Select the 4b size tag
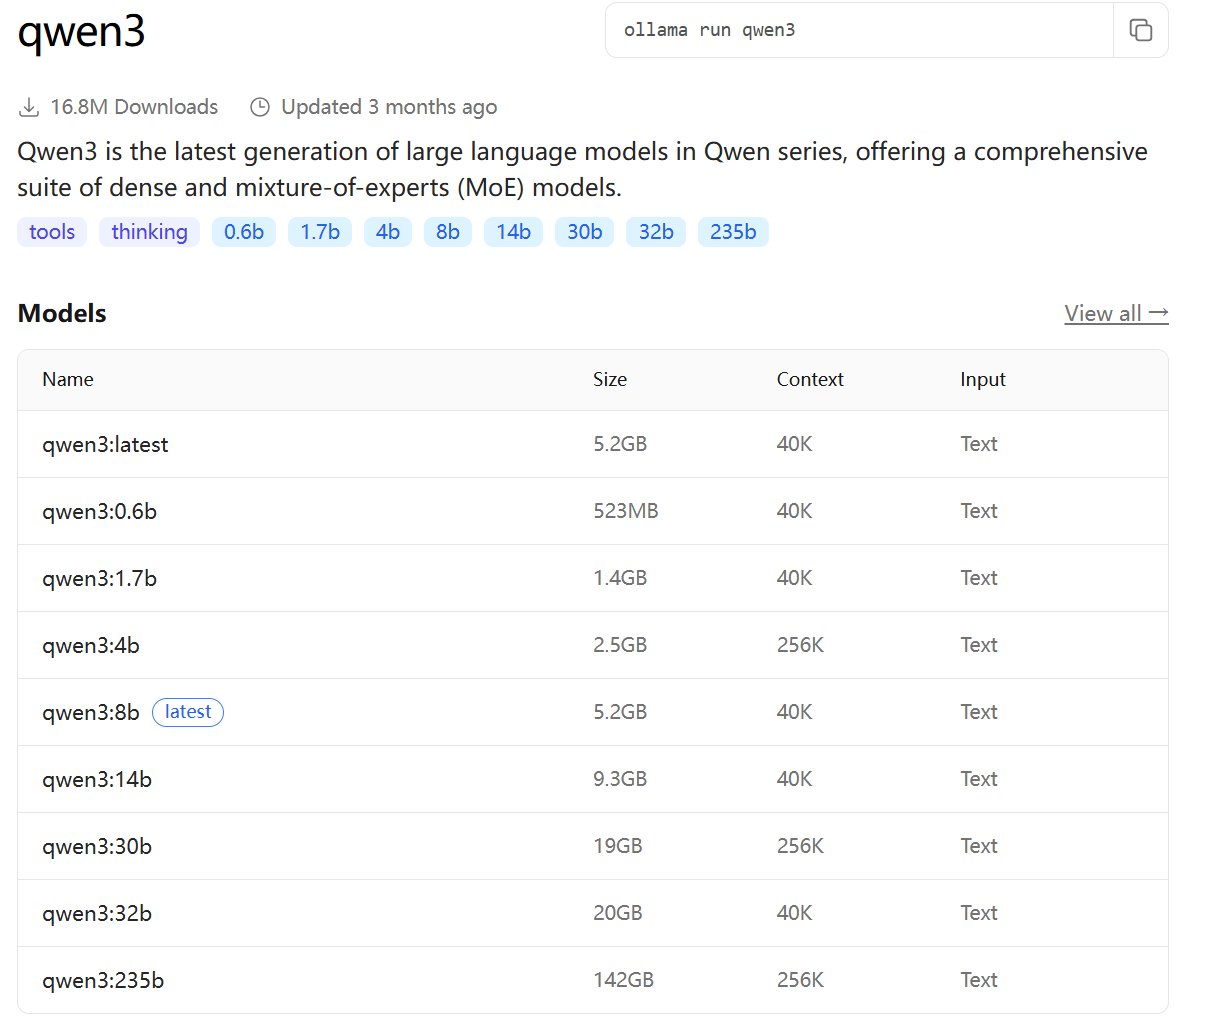Screen dimensions: 1207x1020 click(x=388, y=232)
